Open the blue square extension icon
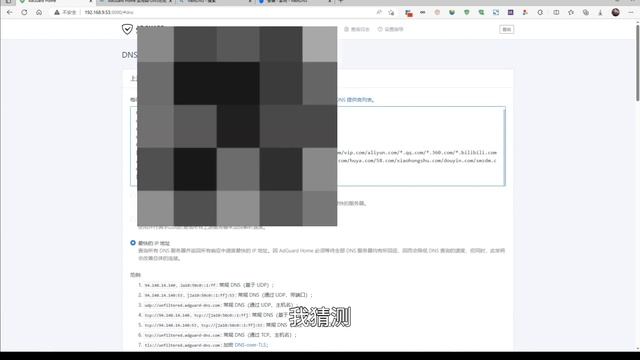The height and width of the screenshot is (360, 640). (496, 12)
